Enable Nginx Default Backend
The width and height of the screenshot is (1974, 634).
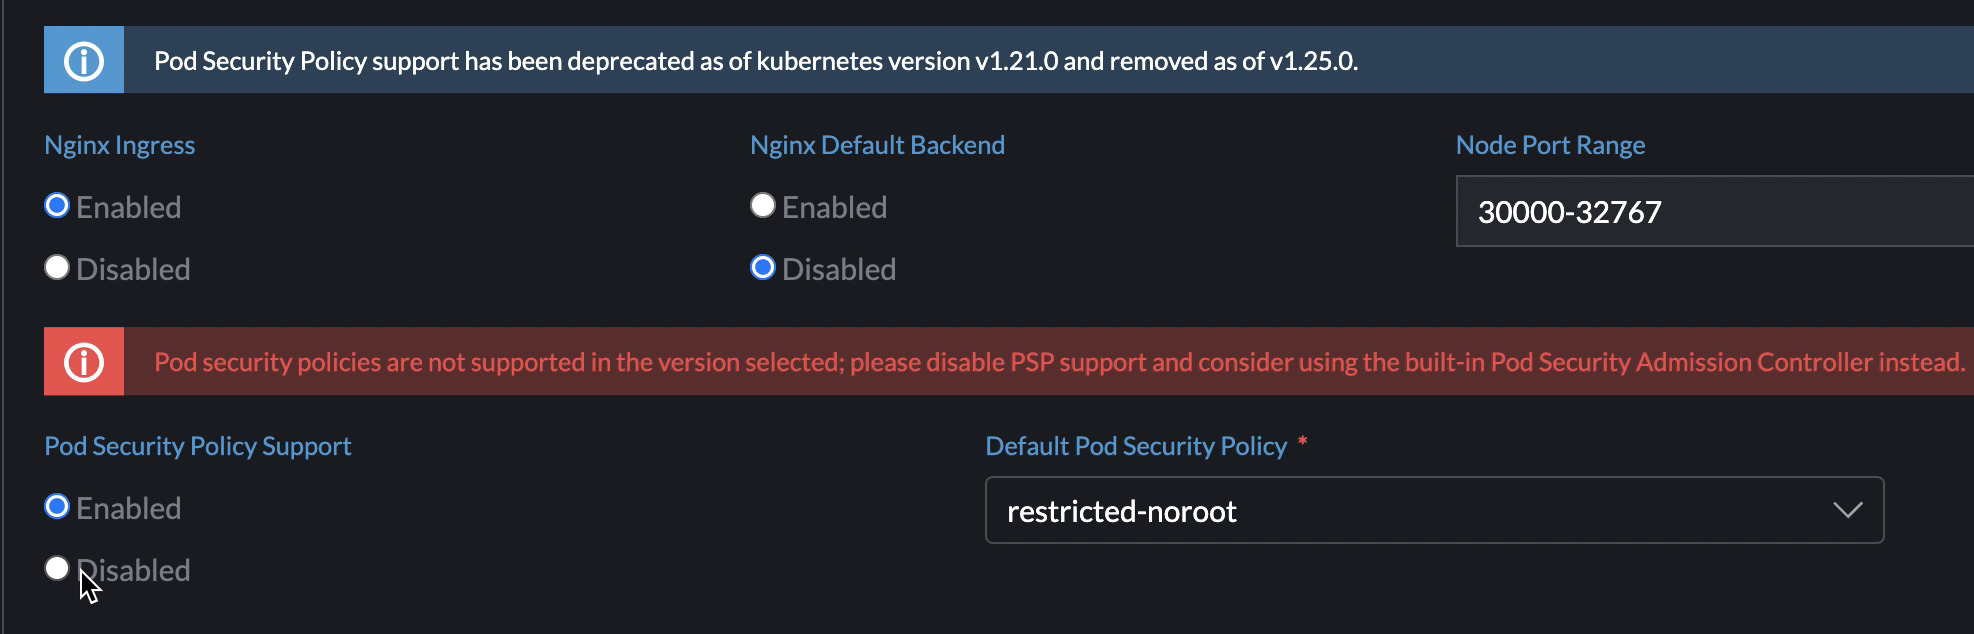762,205
